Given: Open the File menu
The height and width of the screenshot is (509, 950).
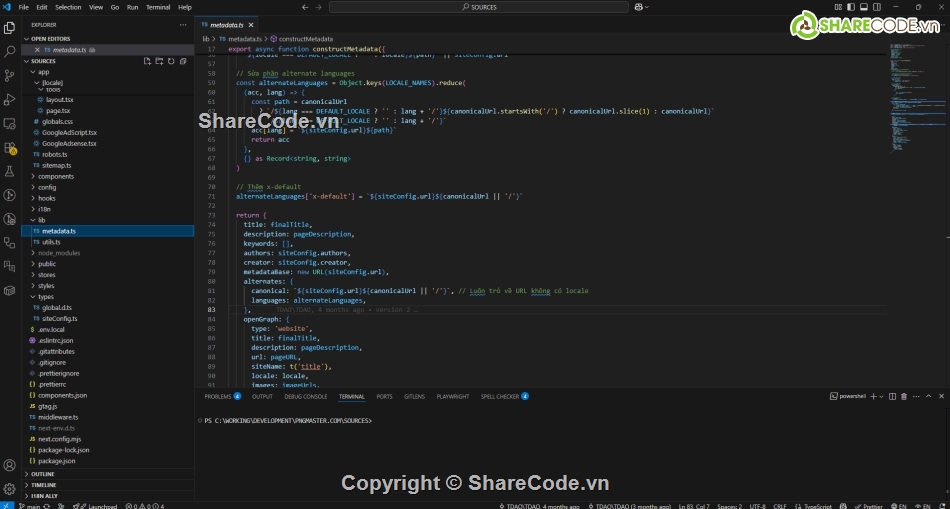Looking at the screenshot, I should (24, 7).
